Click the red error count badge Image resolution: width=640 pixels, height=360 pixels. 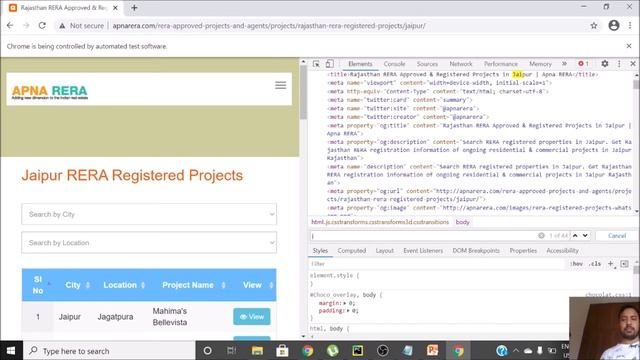pos(583,64)
